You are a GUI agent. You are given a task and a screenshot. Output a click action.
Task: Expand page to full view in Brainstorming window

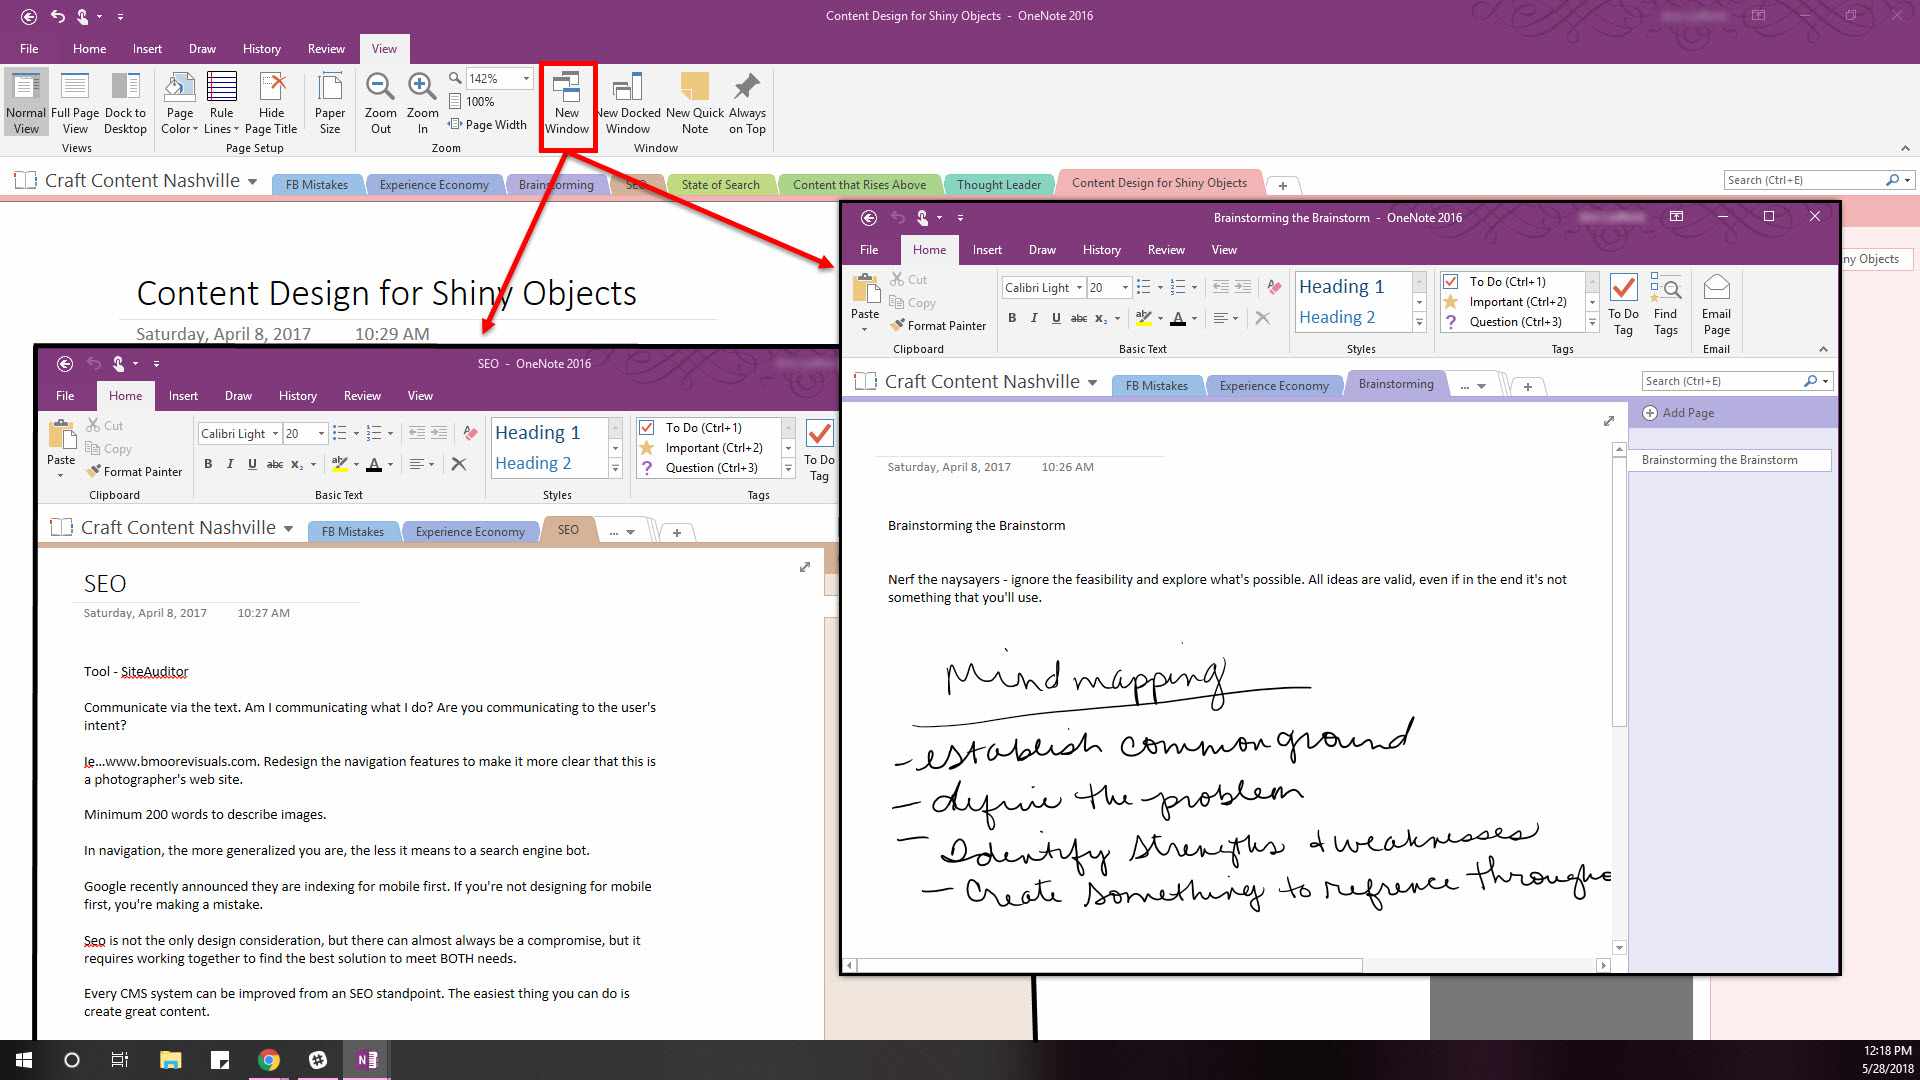[x=1609, y=421]
